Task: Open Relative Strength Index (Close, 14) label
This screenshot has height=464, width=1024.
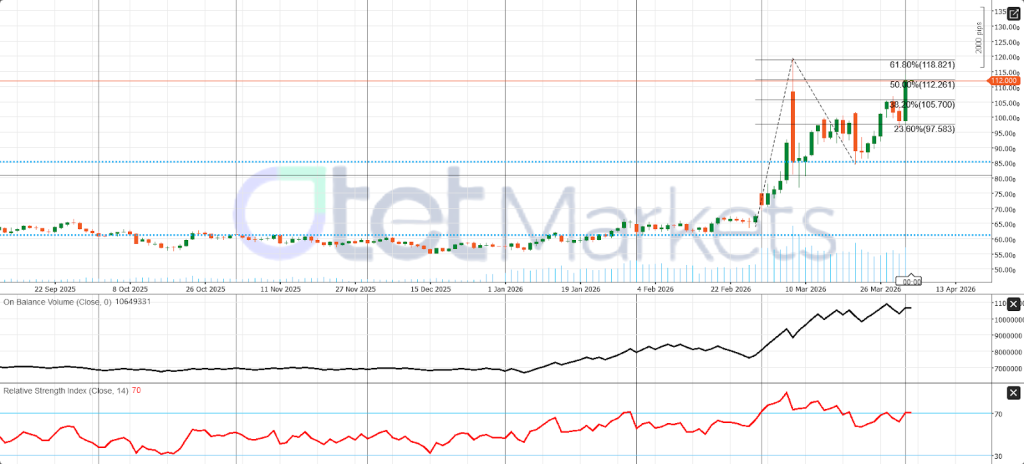Action: [x=63, y=389]
